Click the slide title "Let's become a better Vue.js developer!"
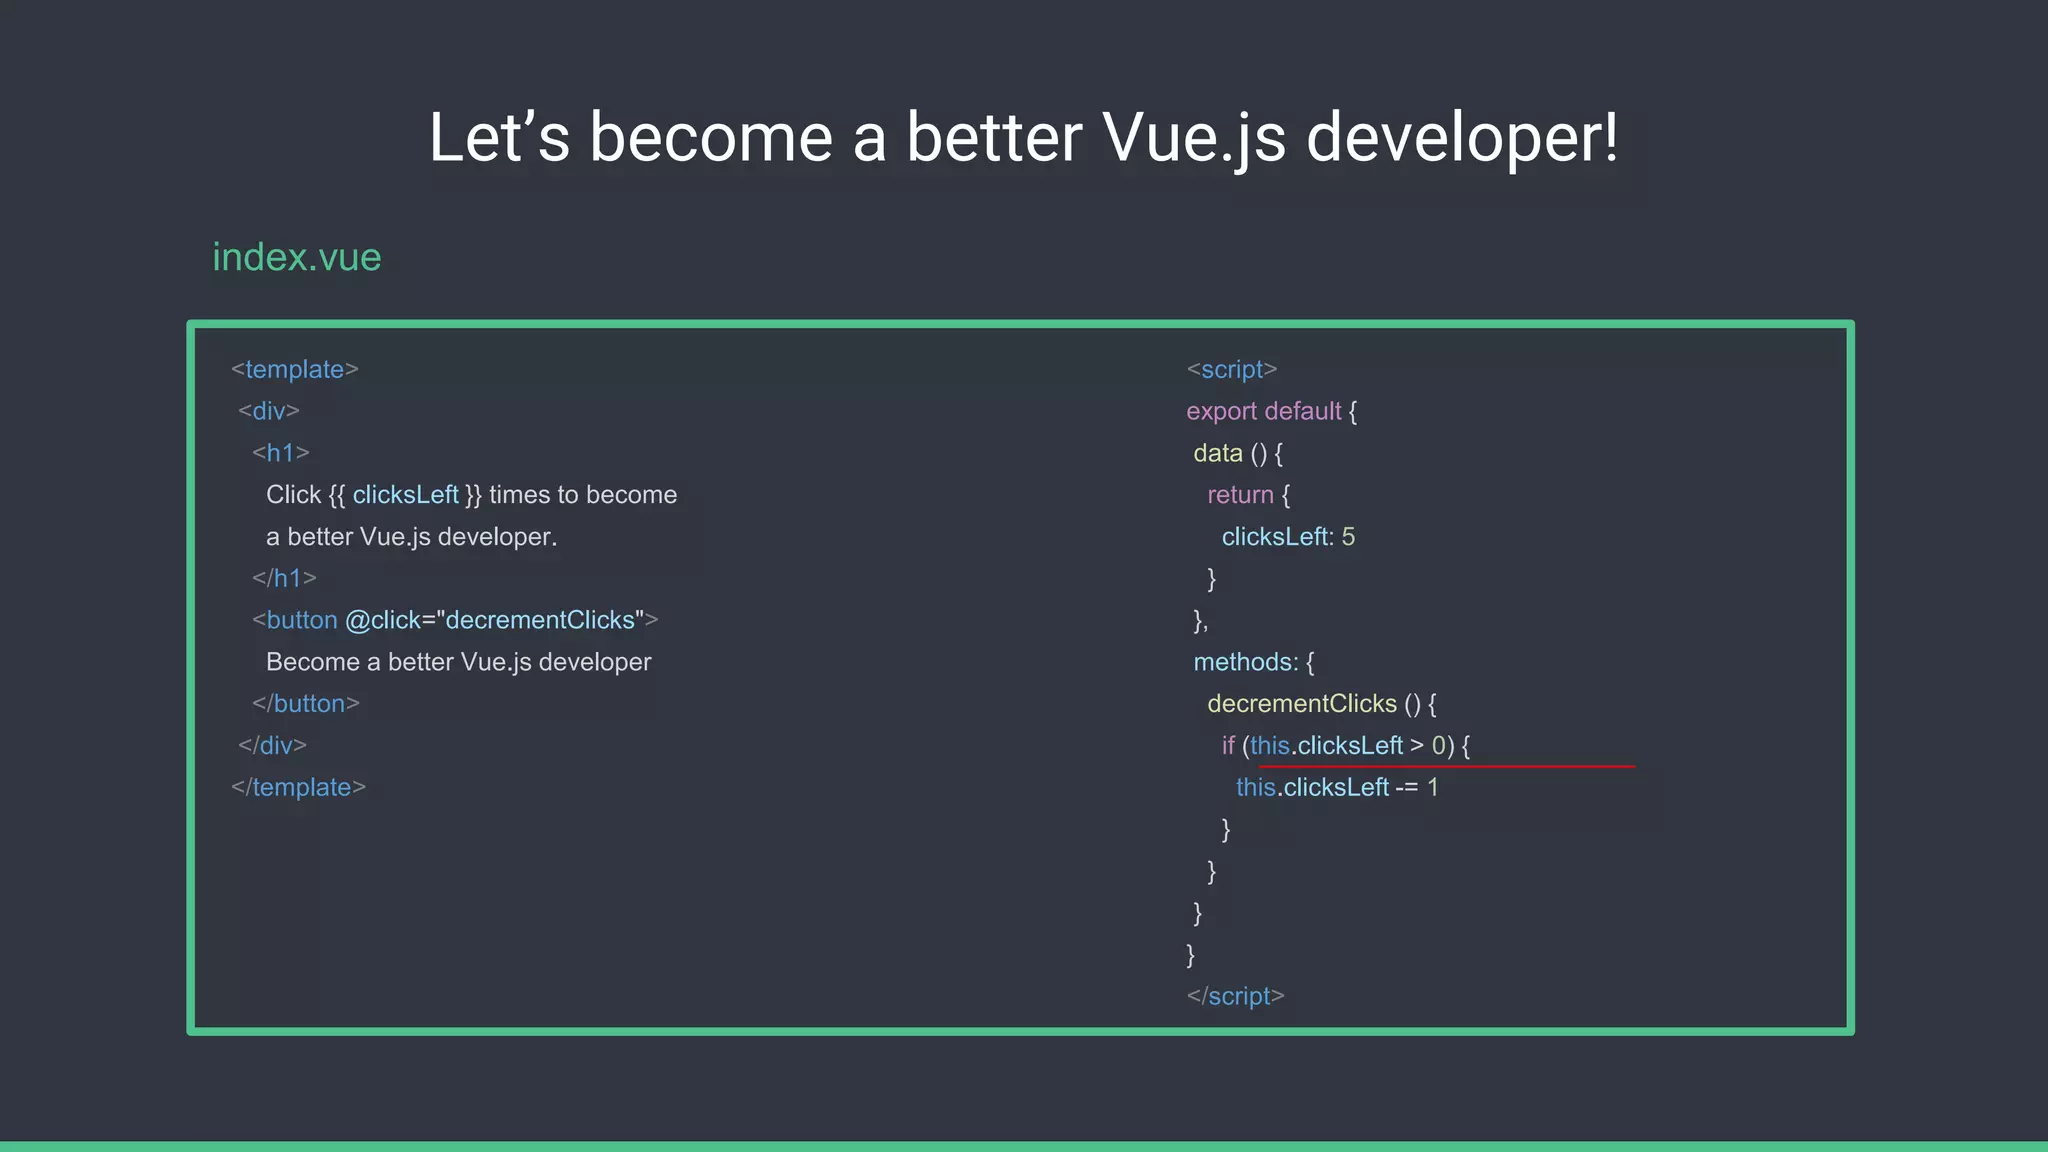This screenshot has width=2048, height=1152. [x=1023, y=137]
